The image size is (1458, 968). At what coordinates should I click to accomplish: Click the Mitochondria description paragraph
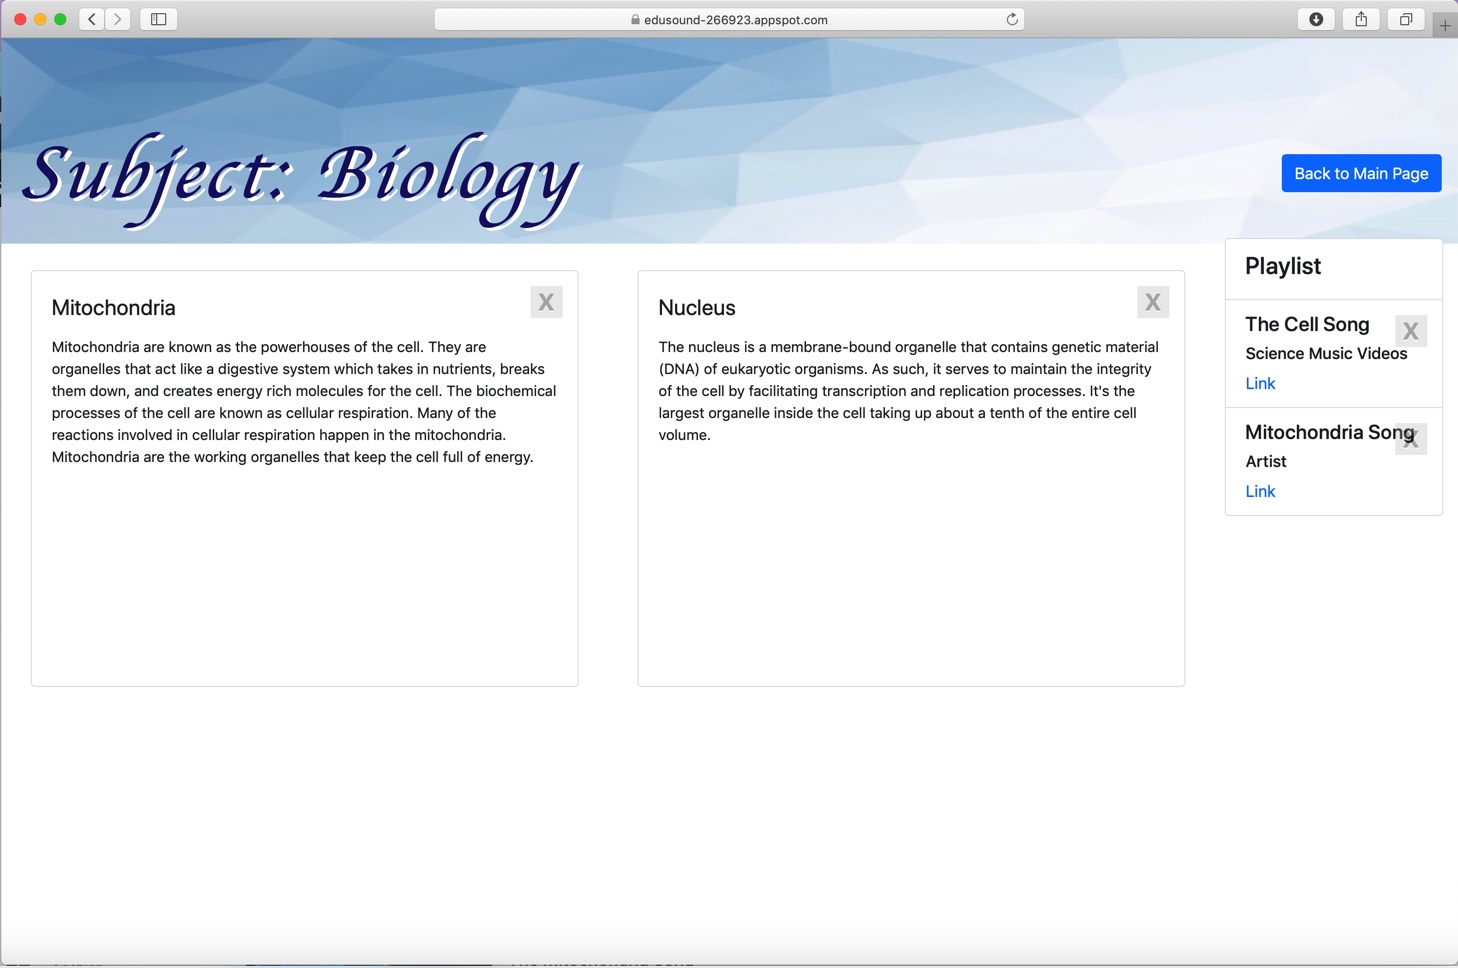point(304,402)
